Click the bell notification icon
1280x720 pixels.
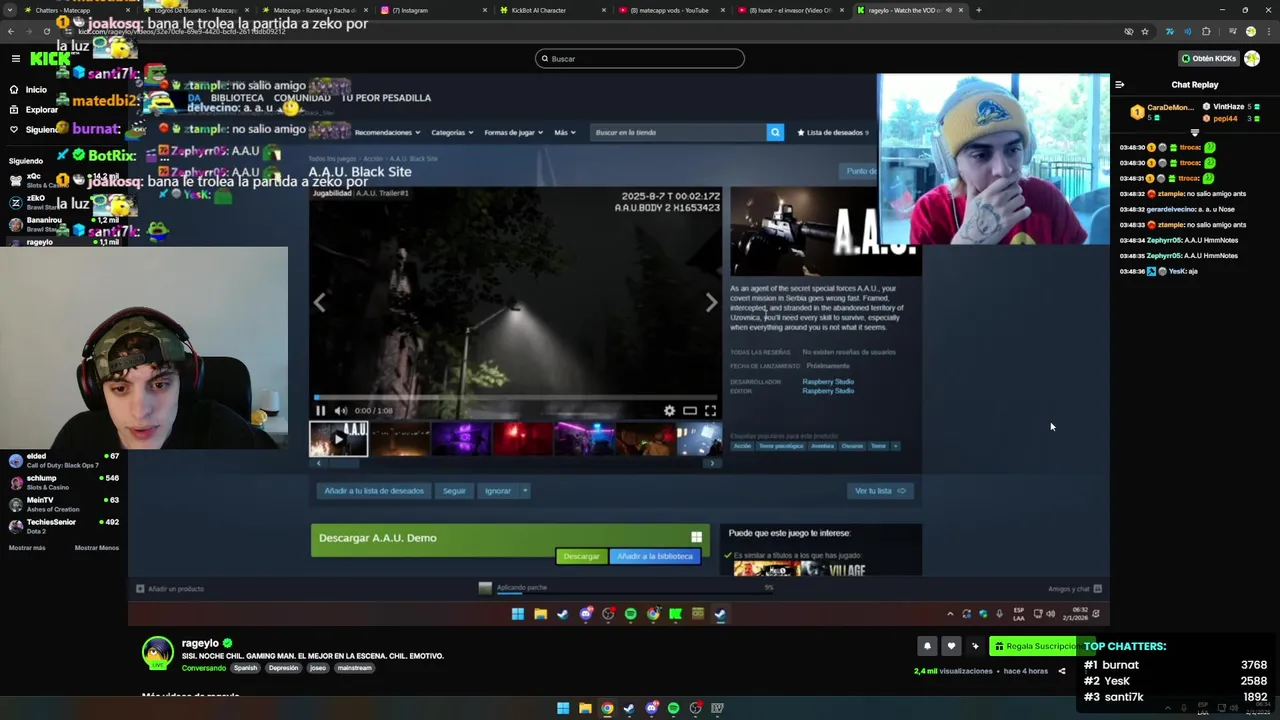927,646
